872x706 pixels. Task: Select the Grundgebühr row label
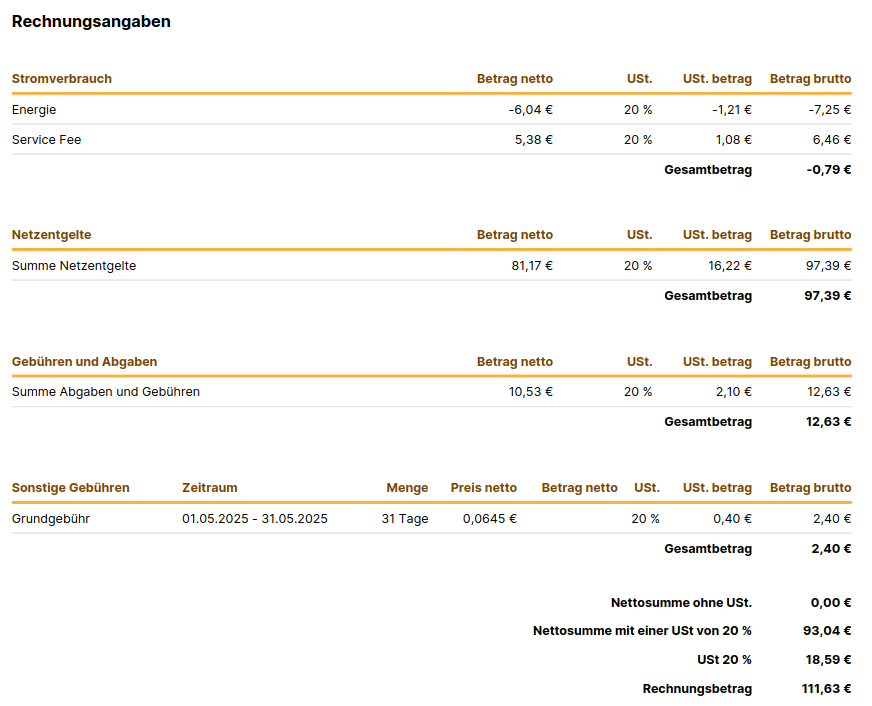coord(51,519)
